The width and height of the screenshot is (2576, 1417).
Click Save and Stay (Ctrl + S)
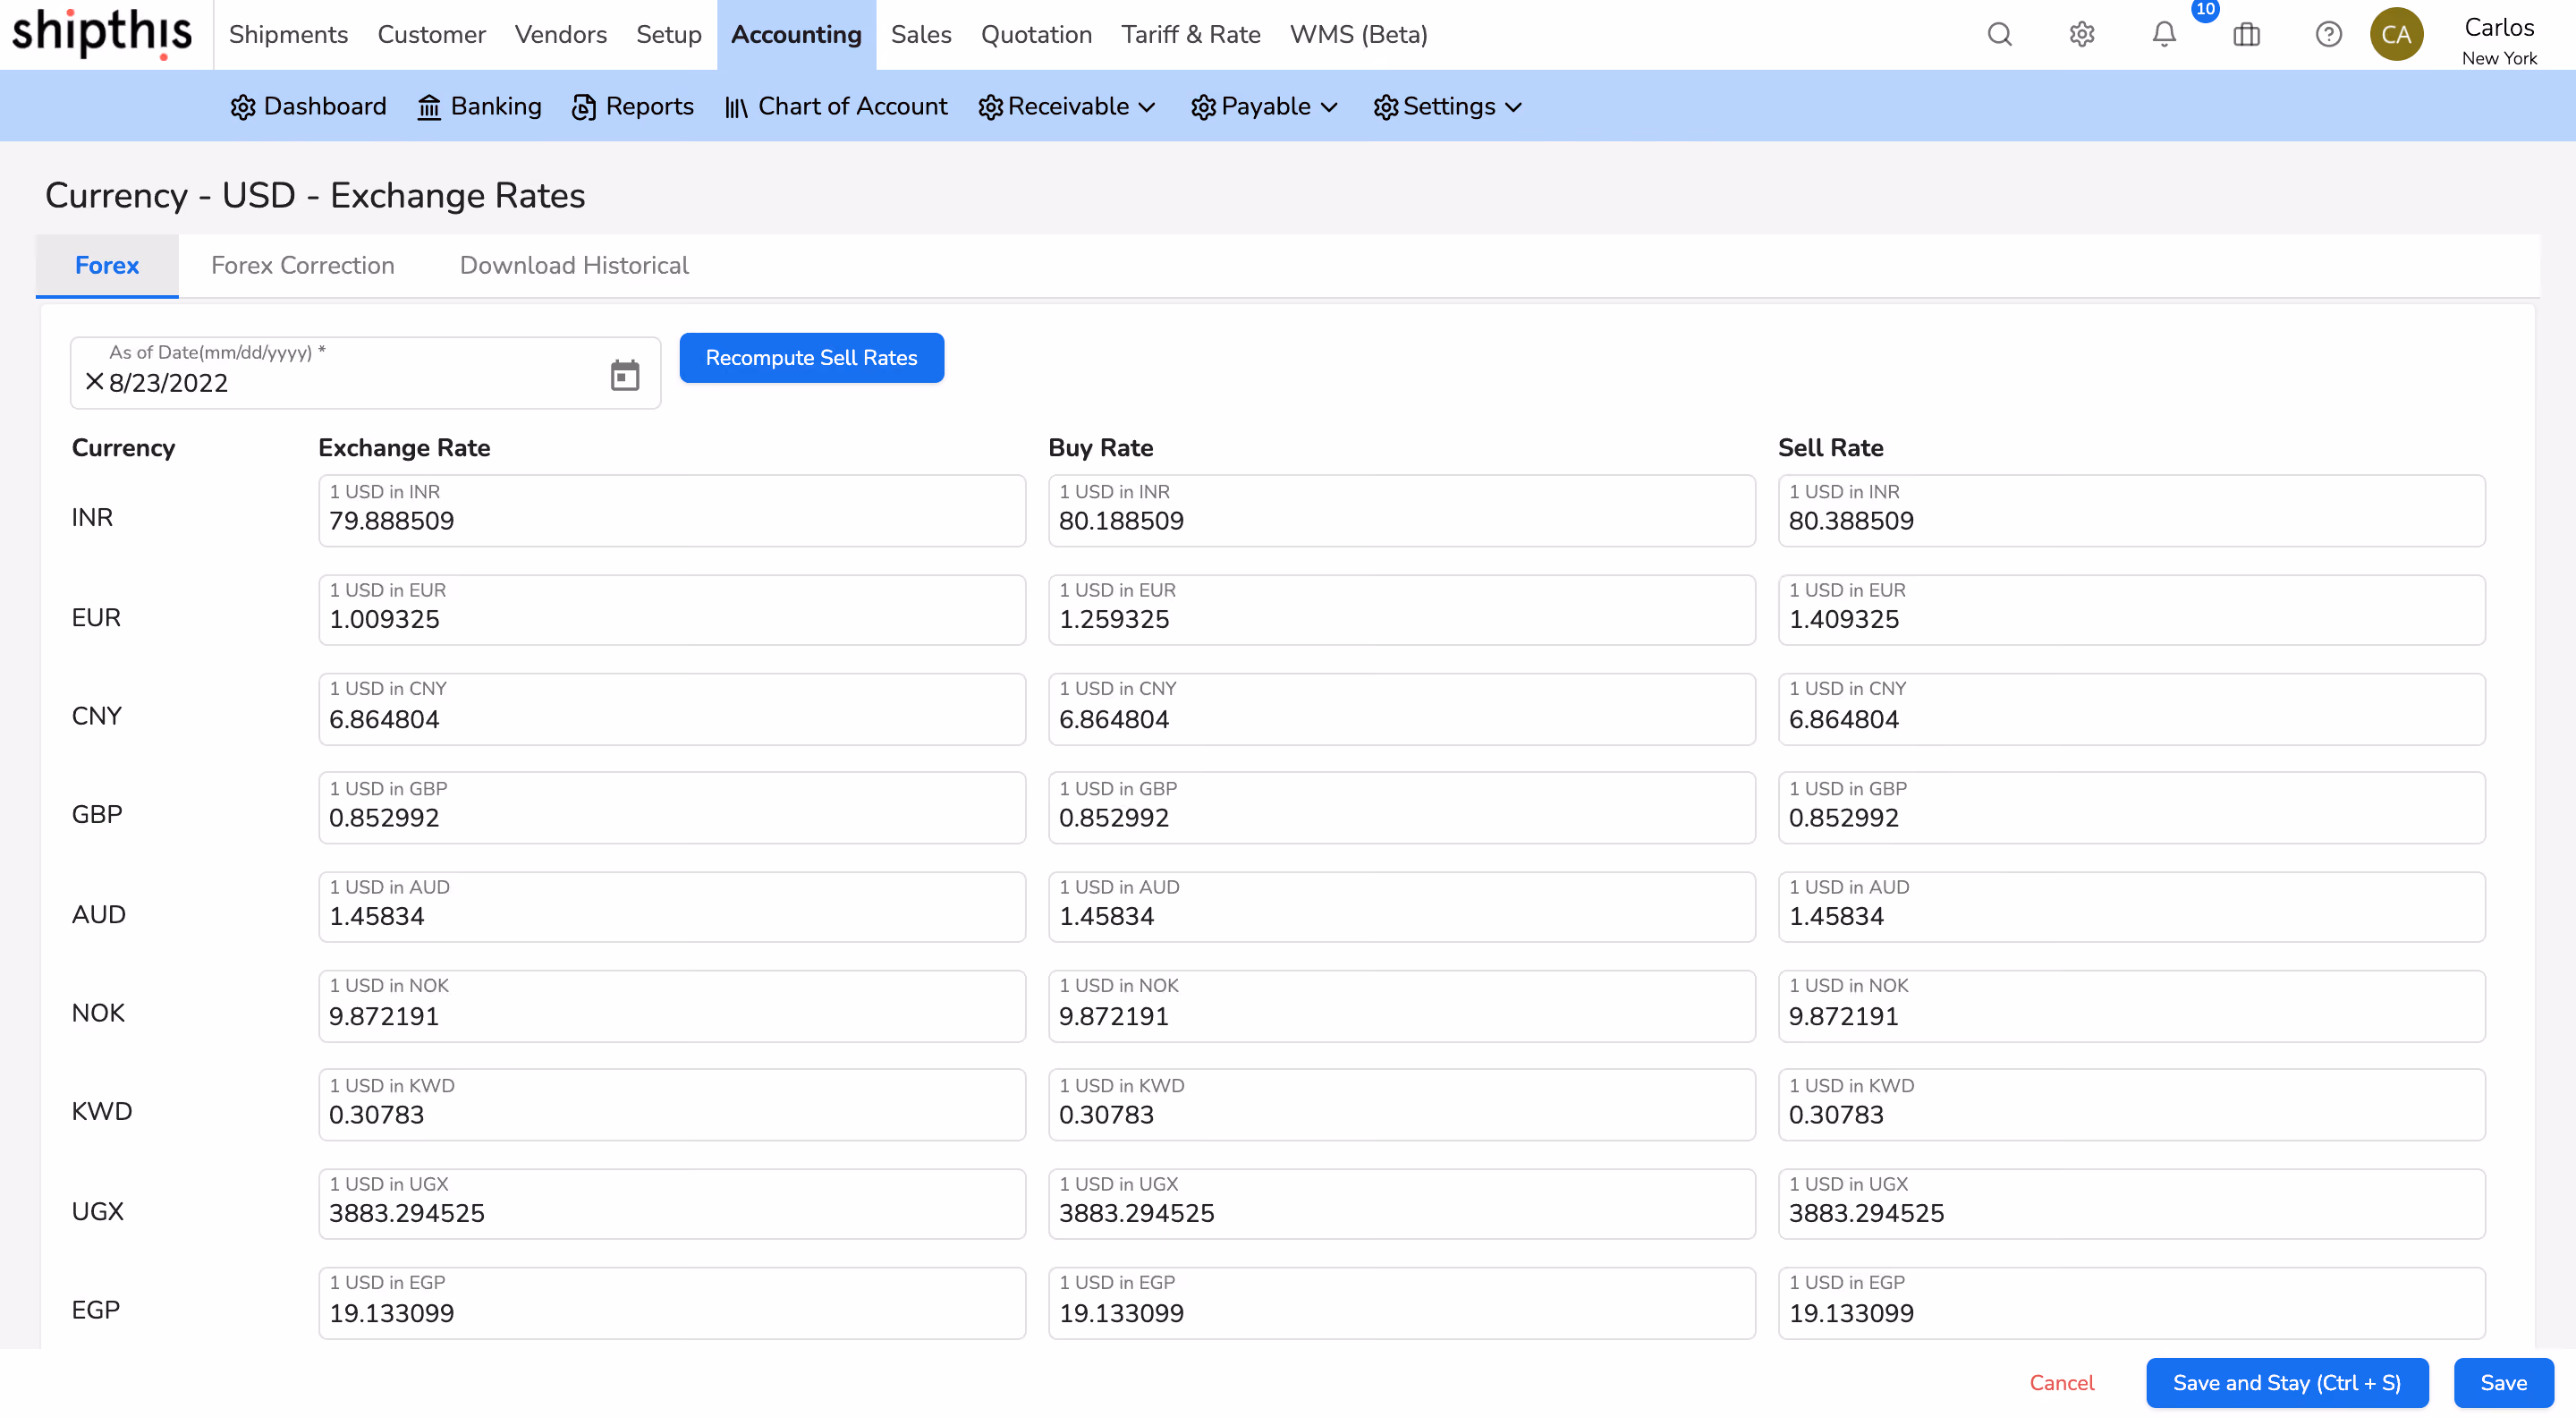pos(2286,1382)
